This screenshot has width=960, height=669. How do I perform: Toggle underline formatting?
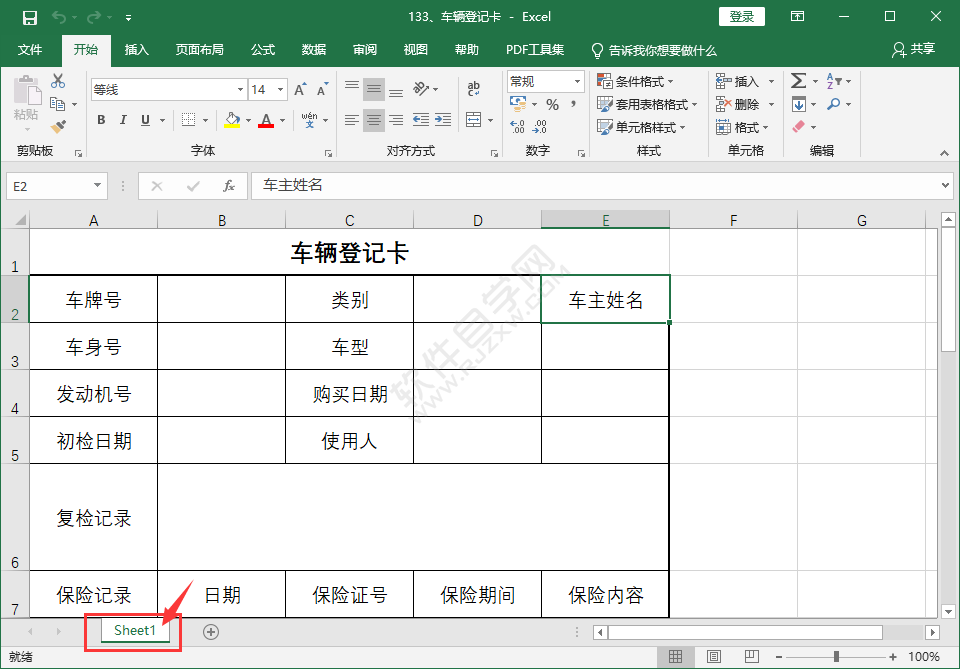(x=143, y=120)
